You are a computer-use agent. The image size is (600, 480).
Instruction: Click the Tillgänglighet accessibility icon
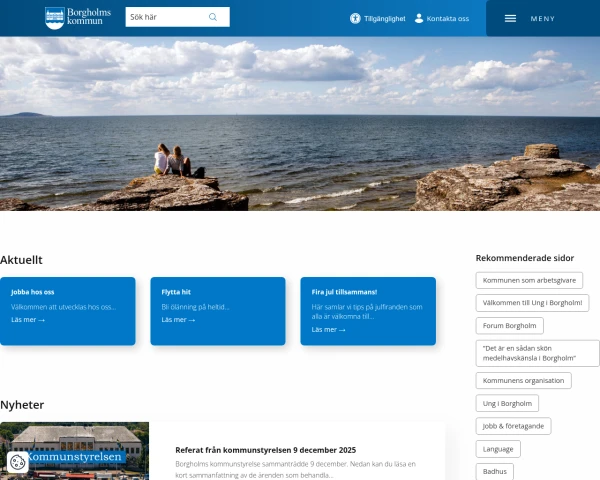coord(355,18)
